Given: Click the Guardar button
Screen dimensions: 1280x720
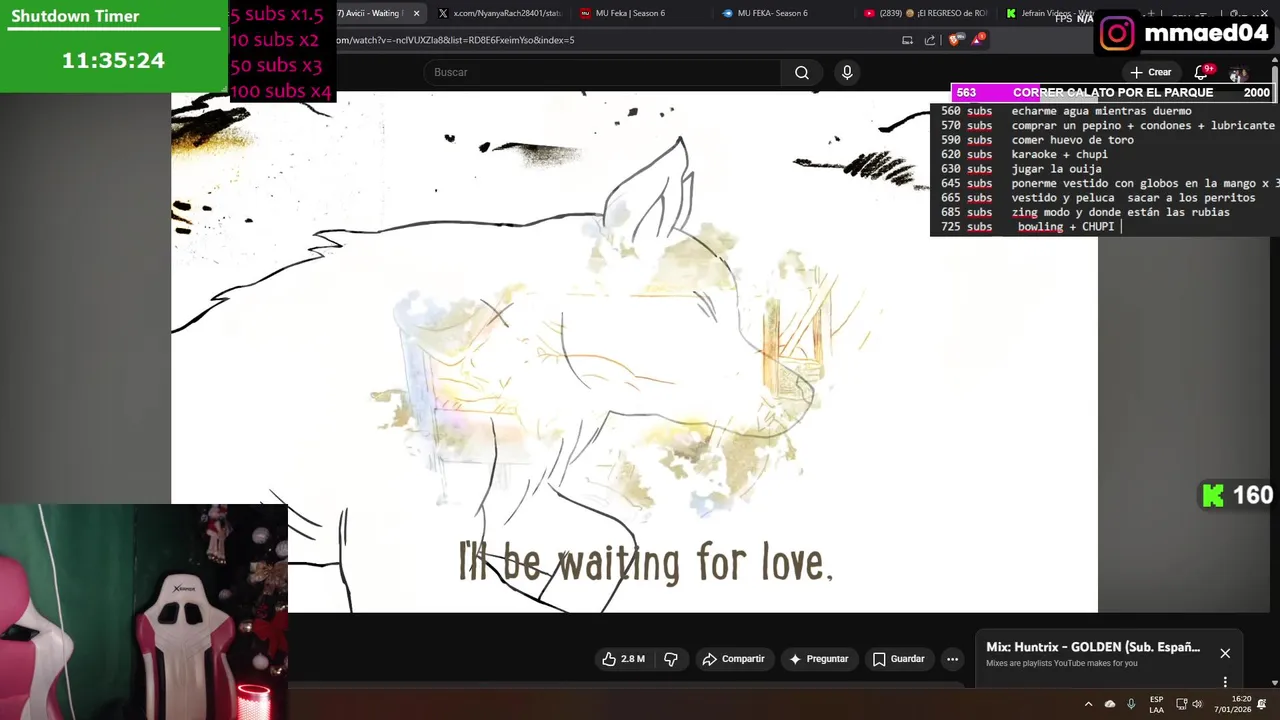Looking at the screenshot, I should (898, 659).
